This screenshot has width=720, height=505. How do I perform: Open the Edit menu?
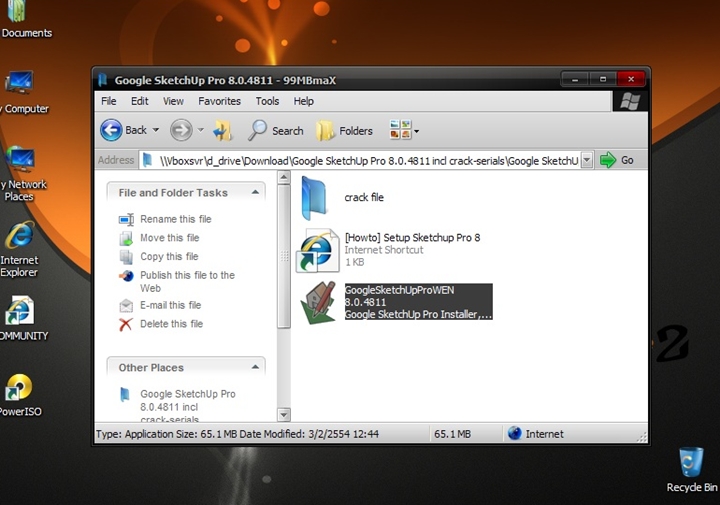140,101
